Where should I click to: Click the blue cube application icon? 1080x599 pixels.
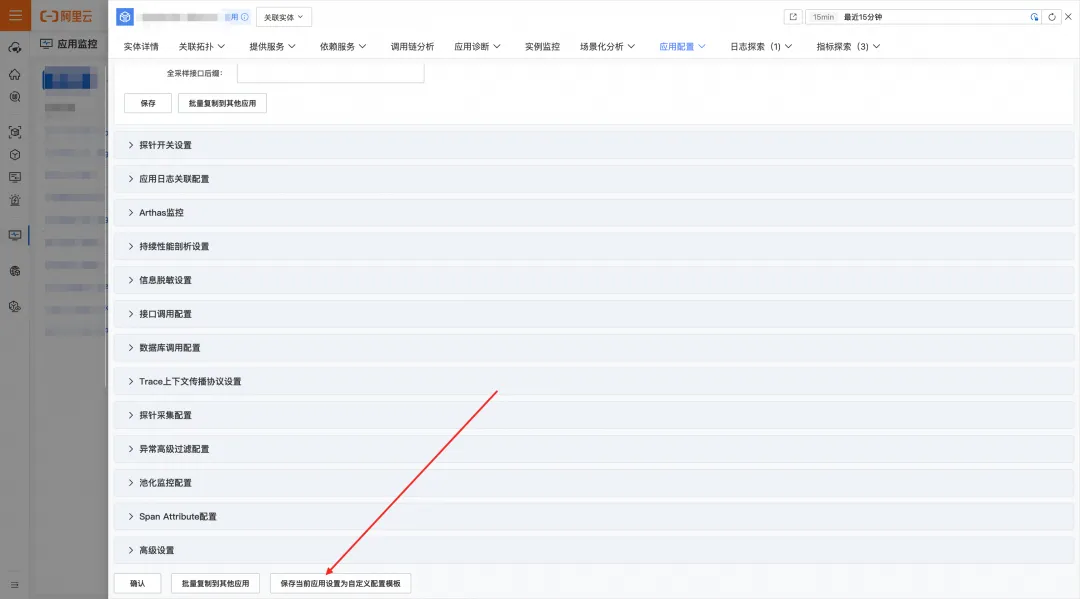click(125, 17)
